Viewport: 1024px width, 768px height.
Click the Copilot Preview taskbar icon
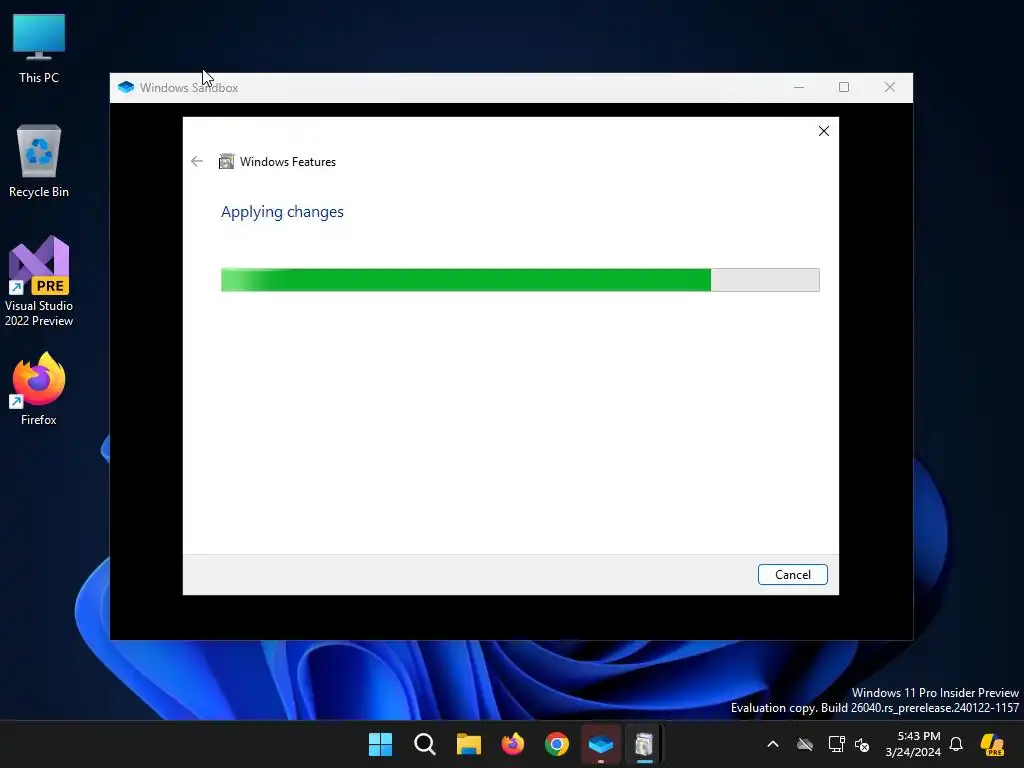[x=992, y=744]
